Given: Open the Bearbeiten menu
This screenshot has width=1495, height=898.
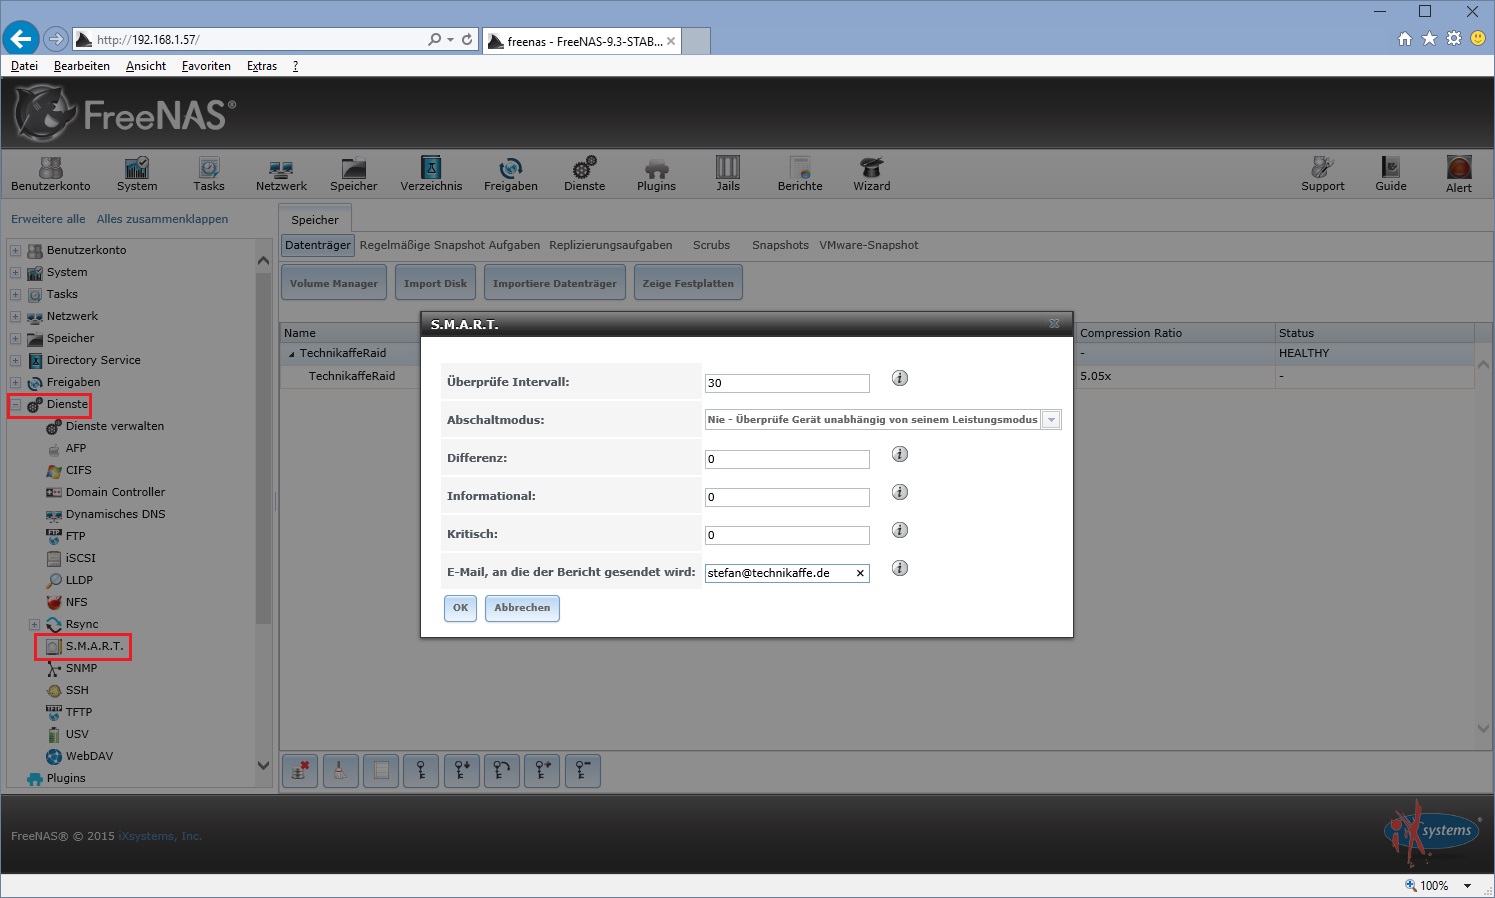Looking at the screenshot, I should [x=82, y=66].
